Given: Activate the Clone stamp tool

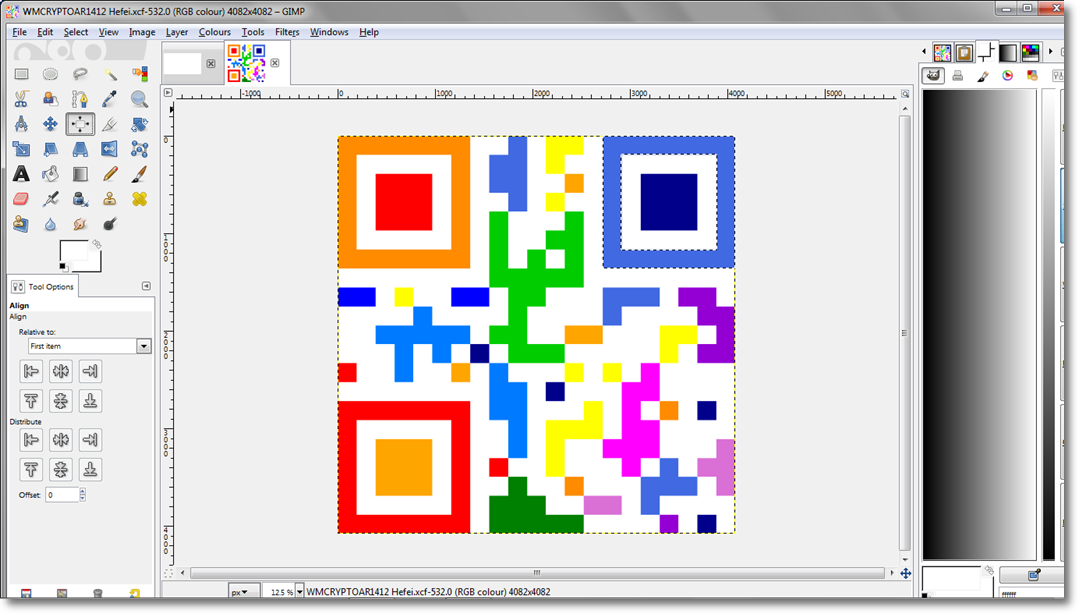Looking at the screenshot, I should (x=110, y=199).
